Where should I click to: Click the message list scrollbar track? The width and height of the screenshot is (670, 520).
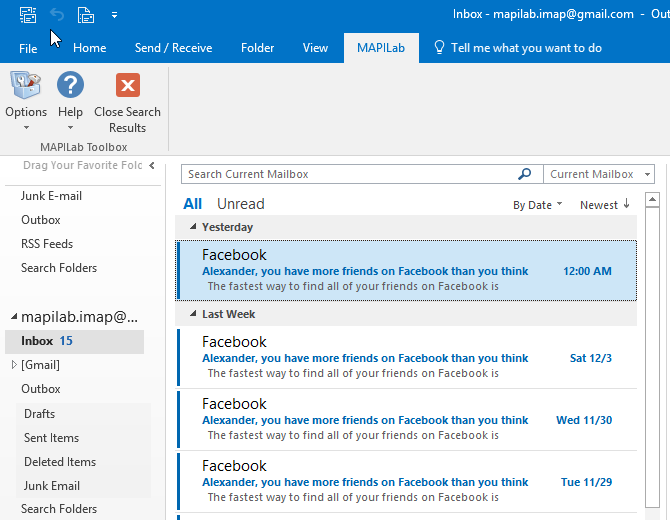(652, 357)
